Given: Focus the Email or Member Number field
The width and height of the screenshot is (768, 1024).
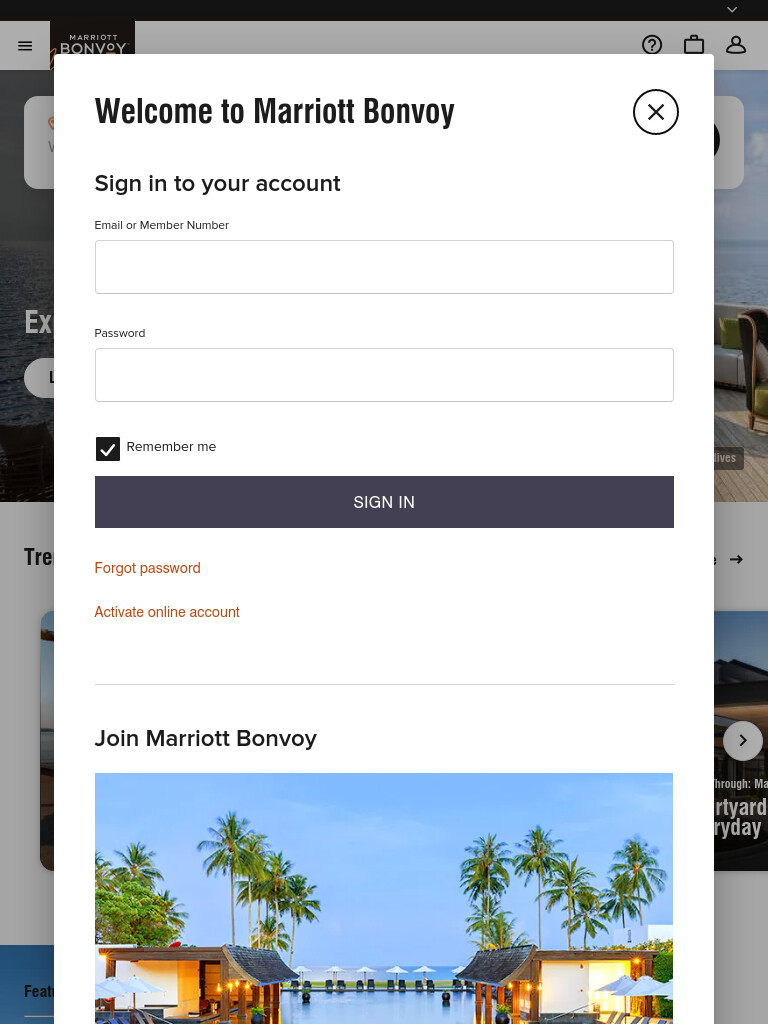Looking at the screenshot, I should coord(384,267).
